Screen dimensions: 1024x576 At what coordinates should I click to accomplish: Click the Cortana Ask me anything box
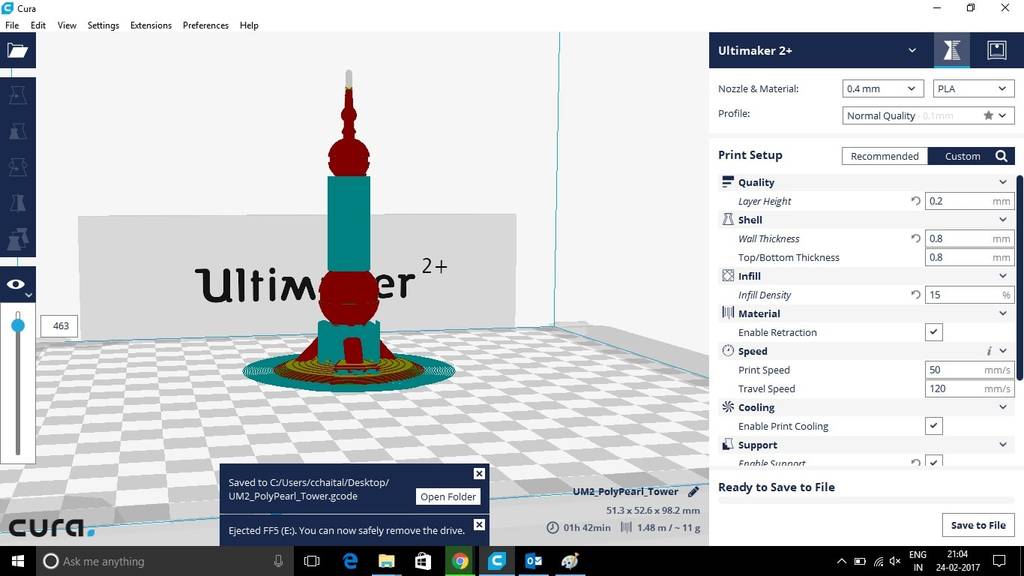coord(163,561)
